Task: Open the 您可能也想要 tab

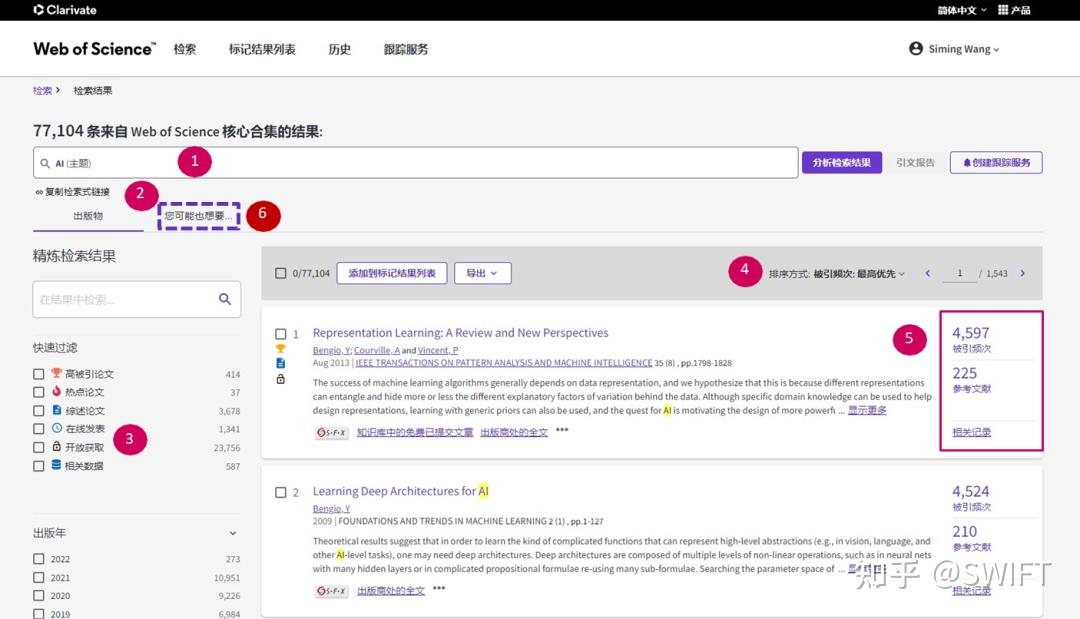Action: (197, 216)
